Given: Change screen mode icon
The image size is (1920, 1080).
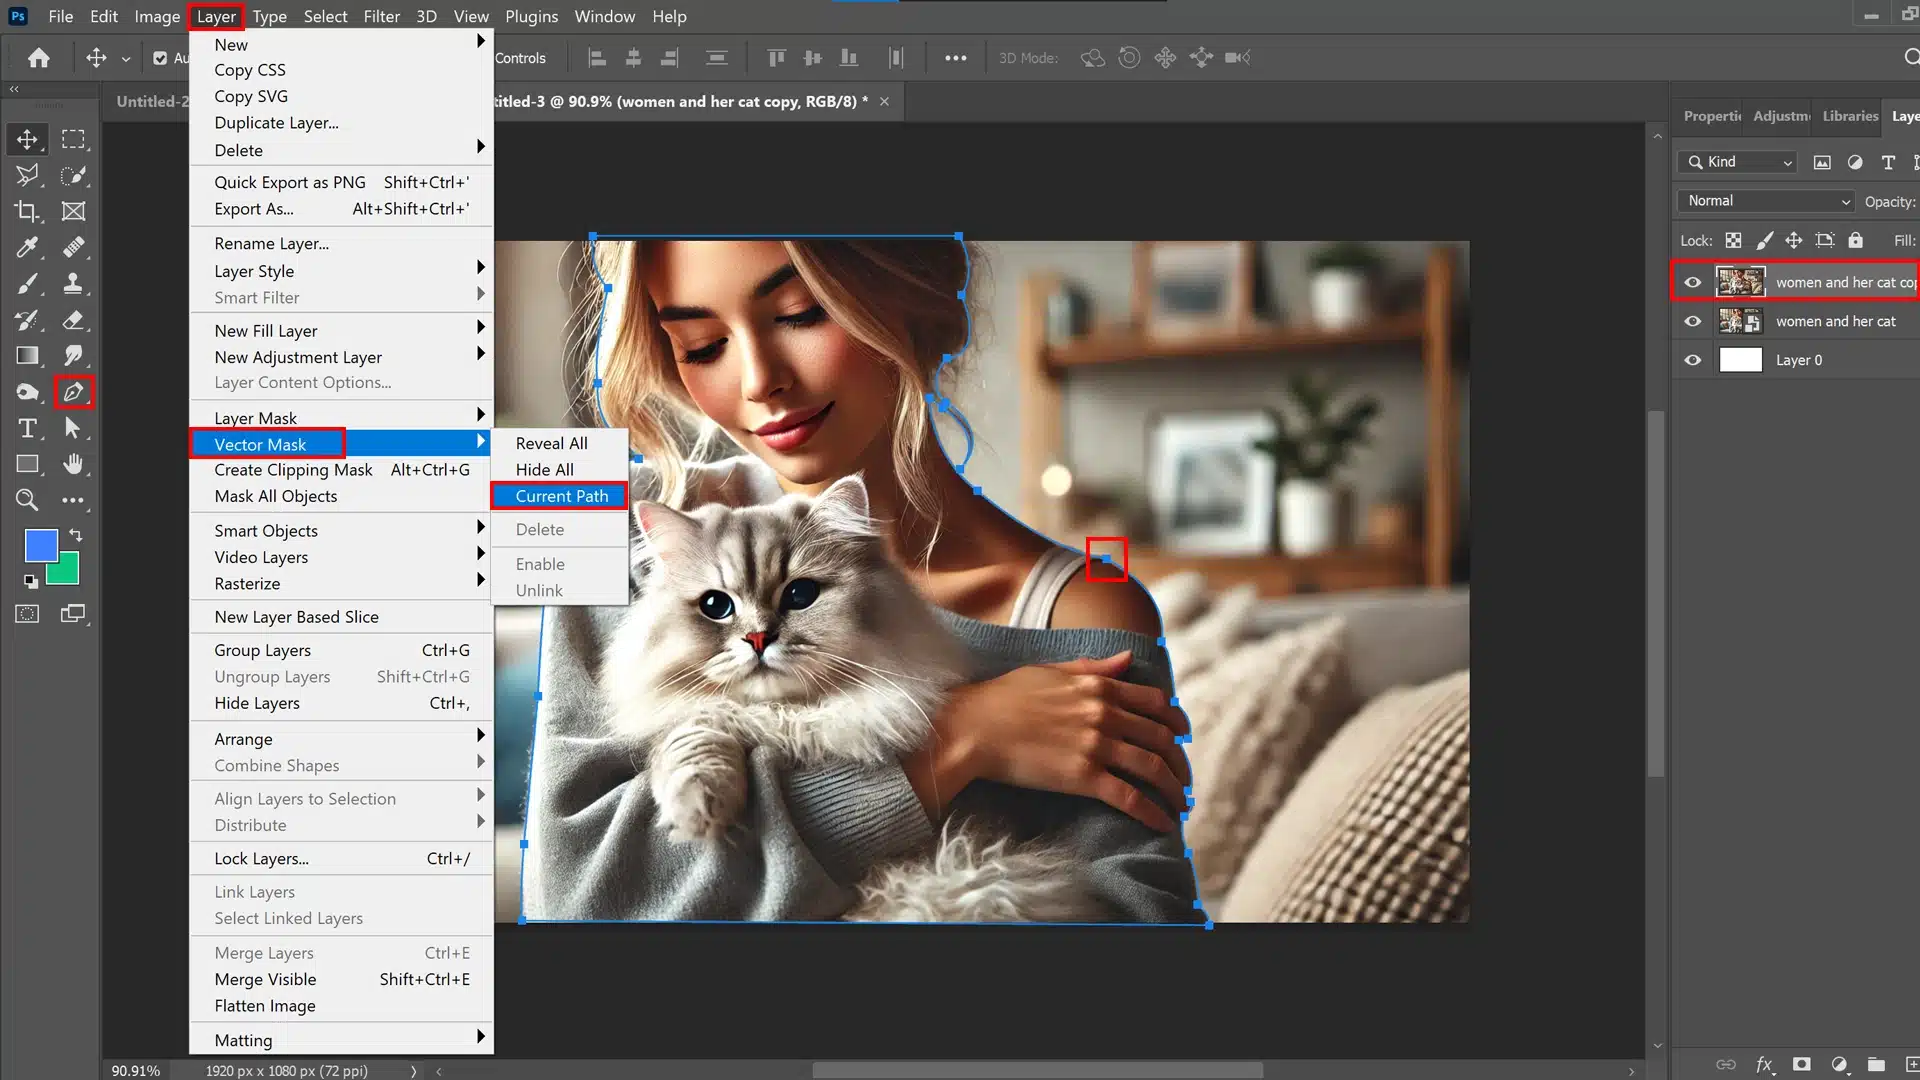Looking at the screenshot, I should [x=73, y=614].
